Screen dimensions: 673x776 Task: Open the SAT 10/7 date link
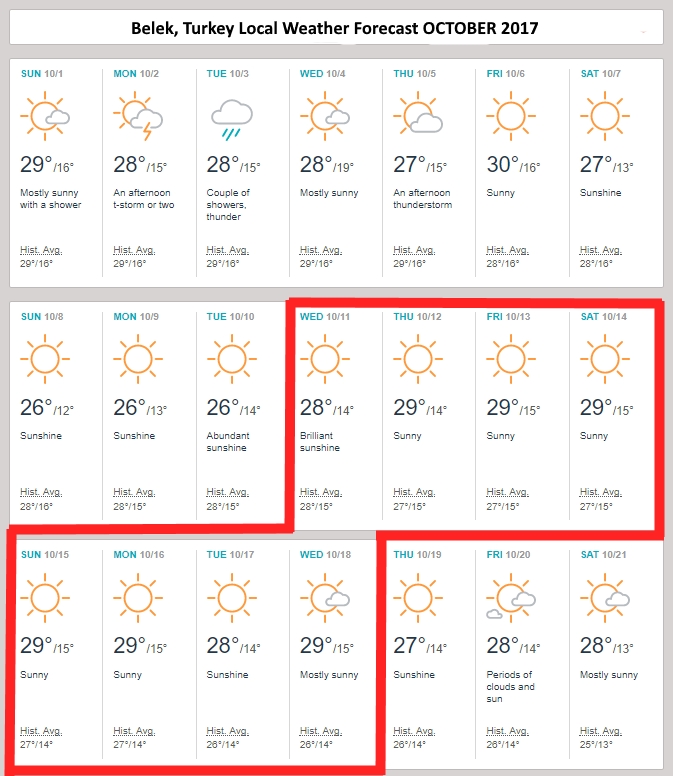coord(601,74)
